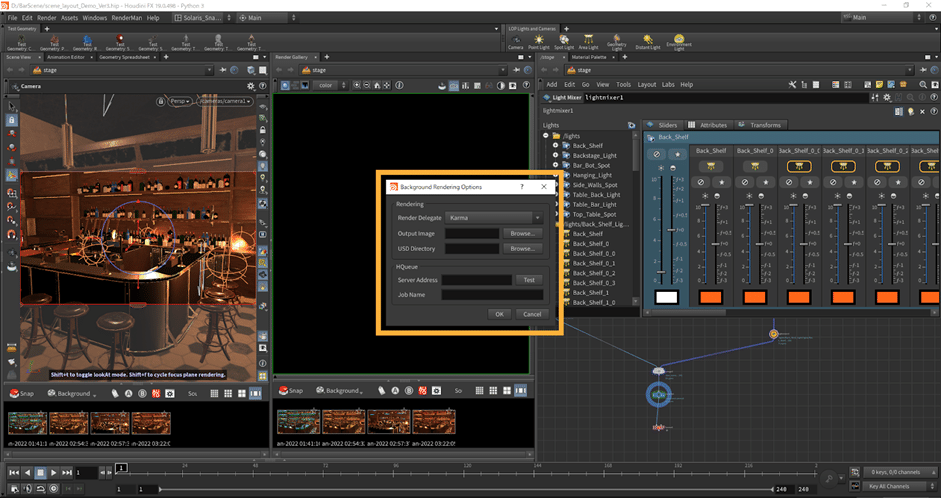Choose the Environment Light shelf tool

tap(679, 41)
